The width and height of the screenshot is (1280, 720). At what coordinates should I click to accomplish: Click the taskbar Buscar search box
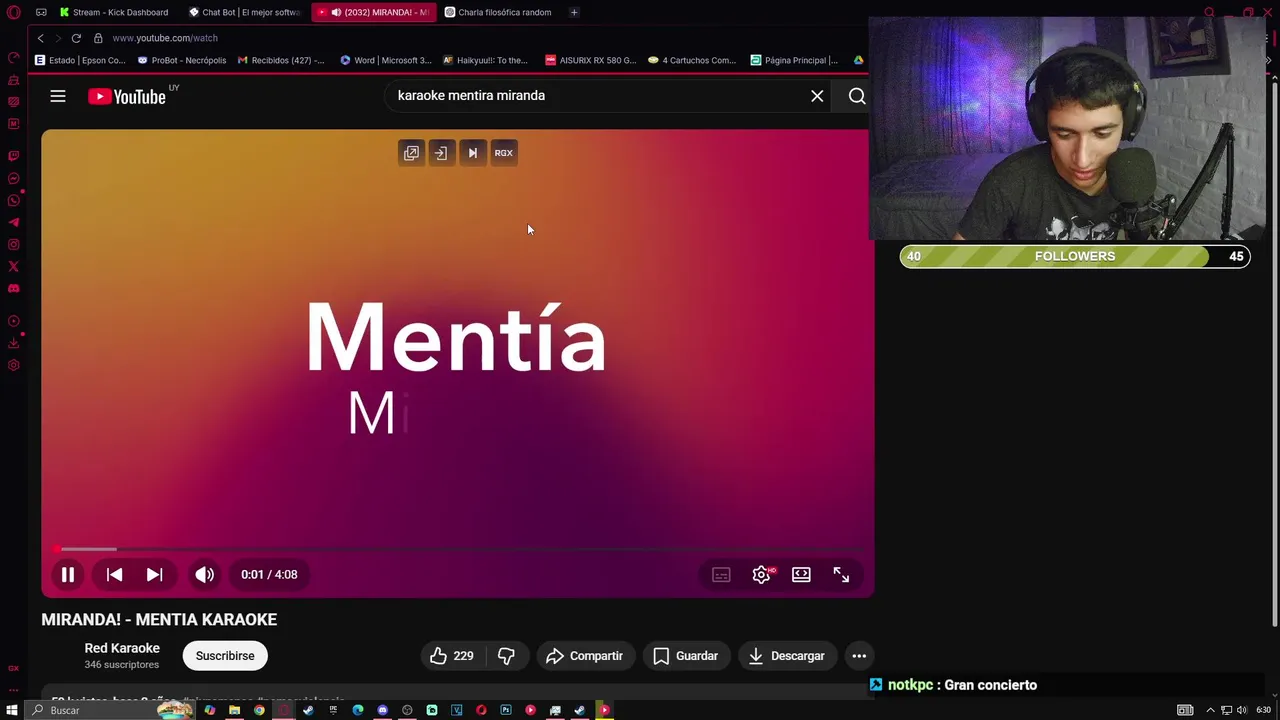click(110, 710)
